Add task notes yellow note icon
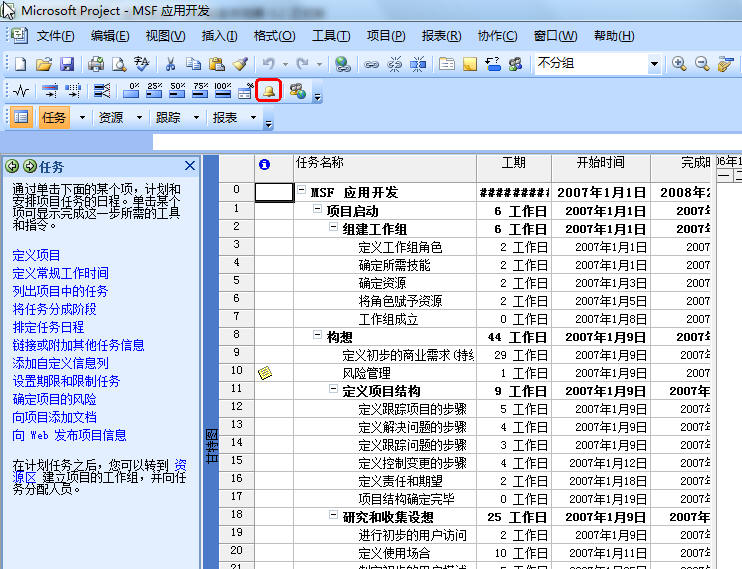 click(x=470, y=64)
